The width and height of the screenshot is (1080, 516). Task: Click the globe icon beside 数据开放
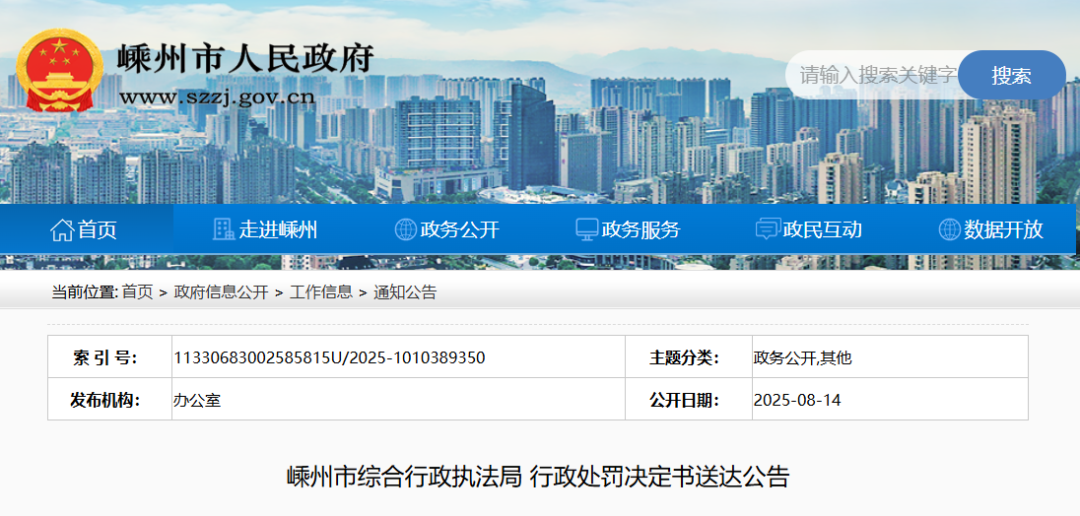(x=949, y=230)
